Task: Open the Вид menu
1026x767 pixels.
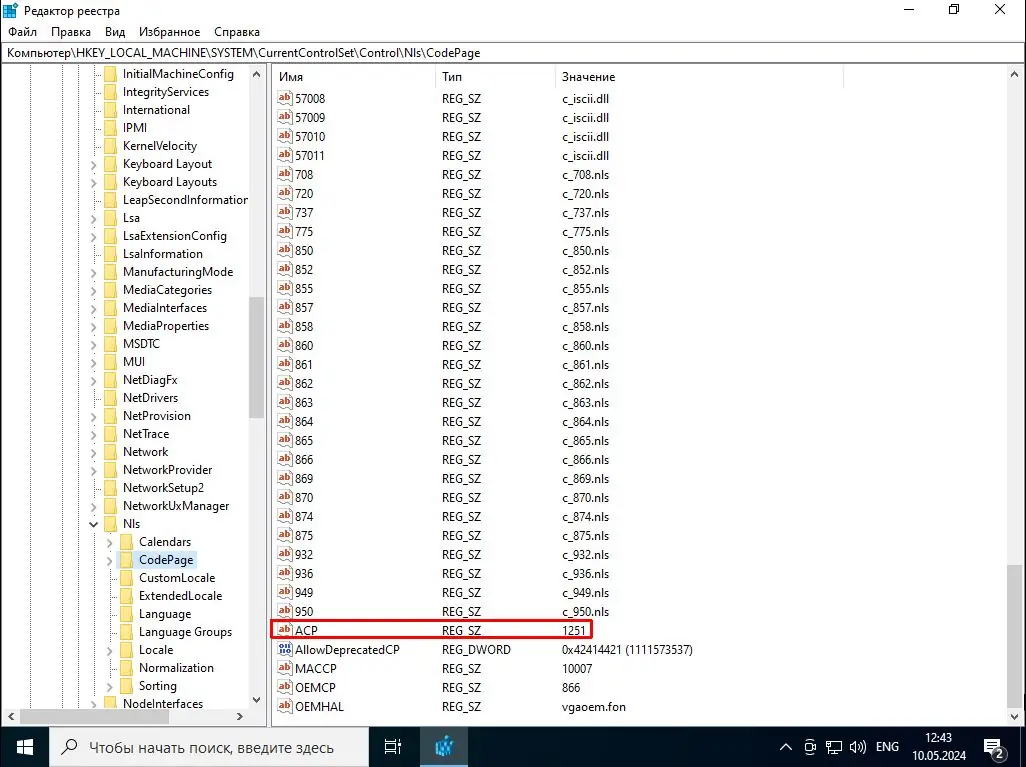Action: 114,31
